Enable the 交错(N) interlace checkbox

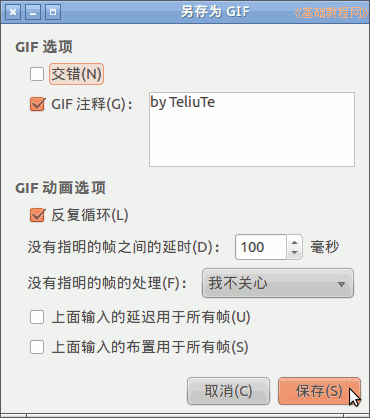[x=37, y=74]
